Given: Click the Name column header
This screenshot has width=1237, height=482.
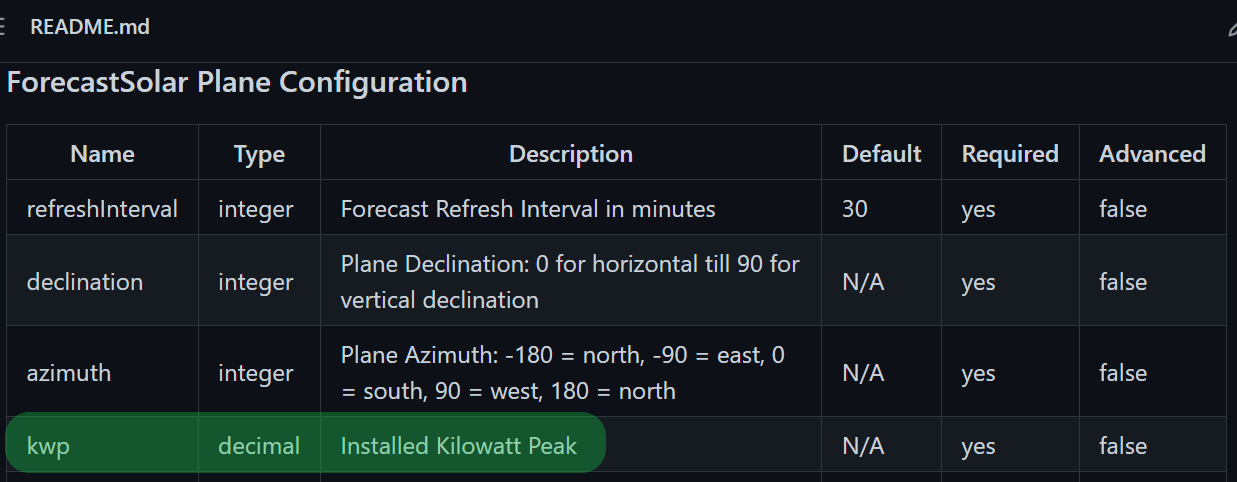Looking at the screenshot, I should click(102, 154).
